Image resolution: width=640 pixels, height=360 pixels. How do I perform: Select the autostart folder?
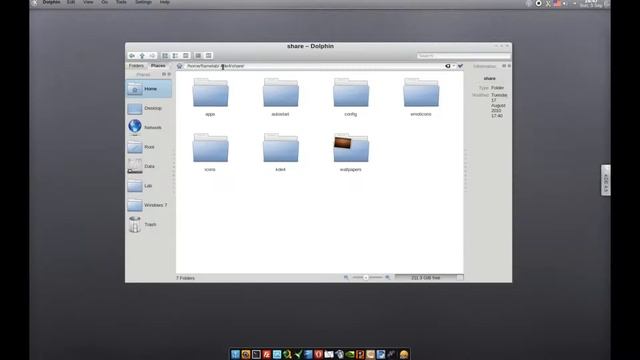pos(280,97)
